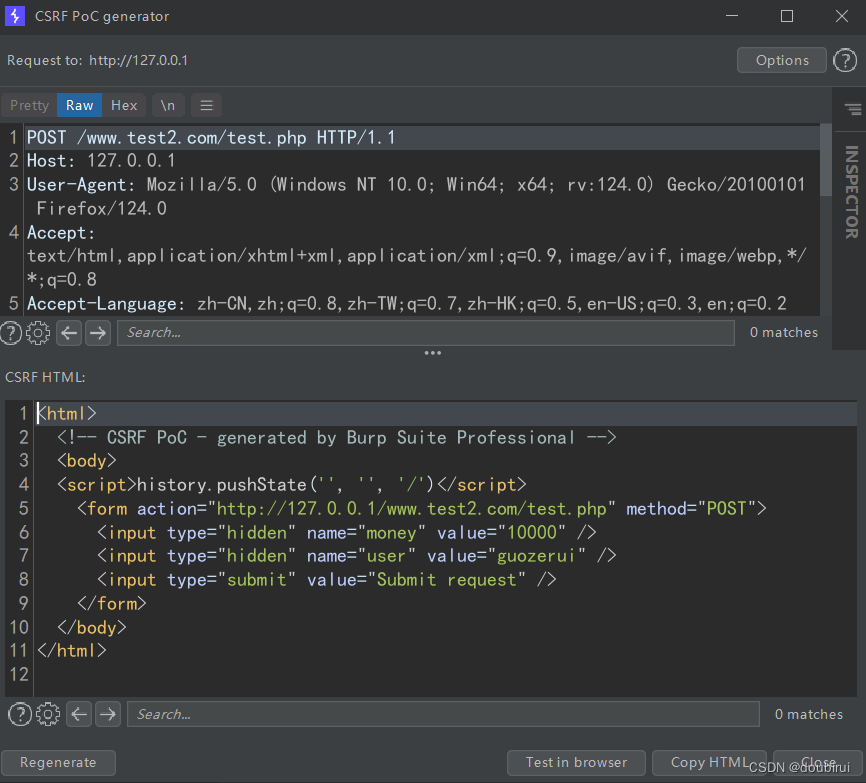Click the 'Accept-Language:' header line

click(406, 304)
